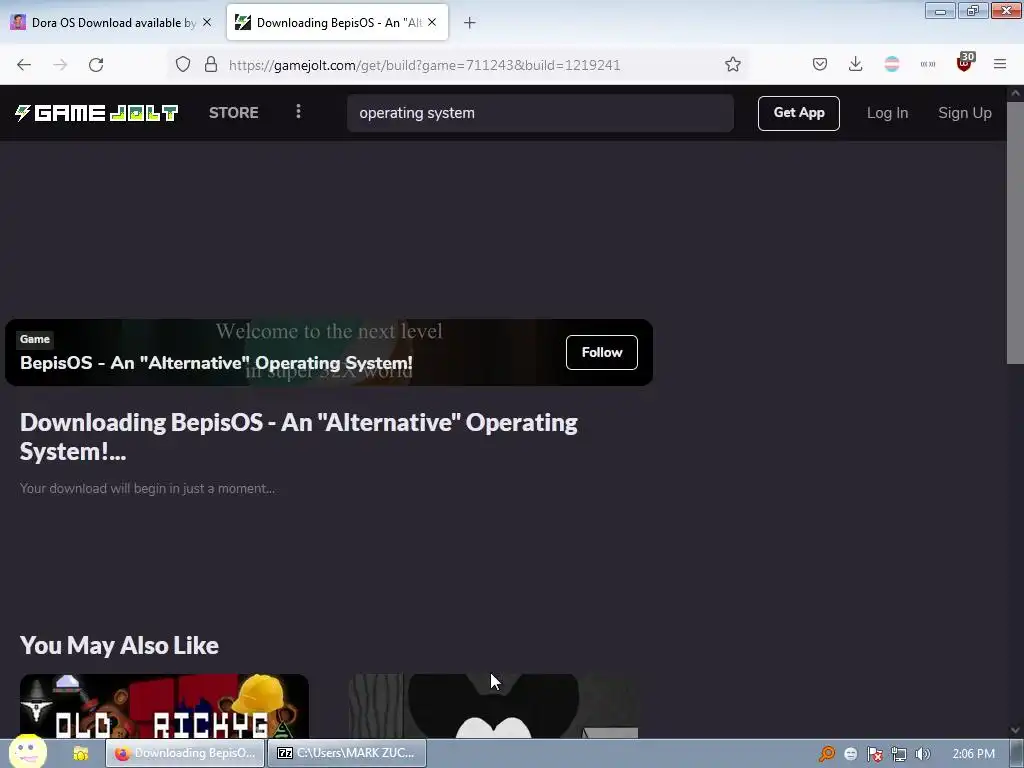This screenshot has height=768, width=1024.
Task: Close the Downloading BepisOS tab
Action: [432, 22]
